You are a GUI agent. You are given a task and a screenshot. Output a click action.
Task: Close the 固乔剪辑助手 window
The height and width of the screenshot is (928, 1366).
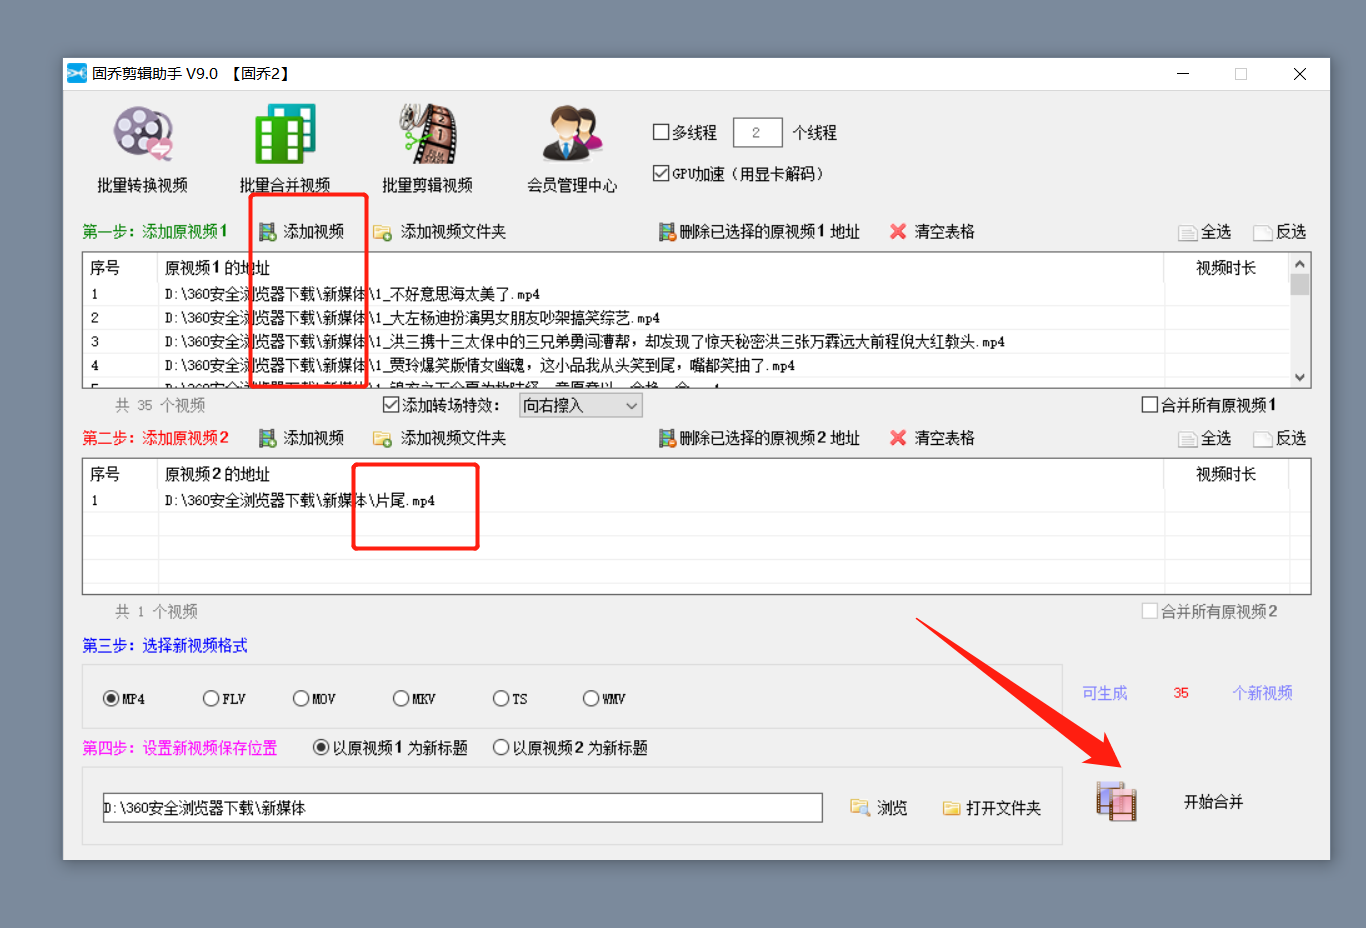point(1300,73)
